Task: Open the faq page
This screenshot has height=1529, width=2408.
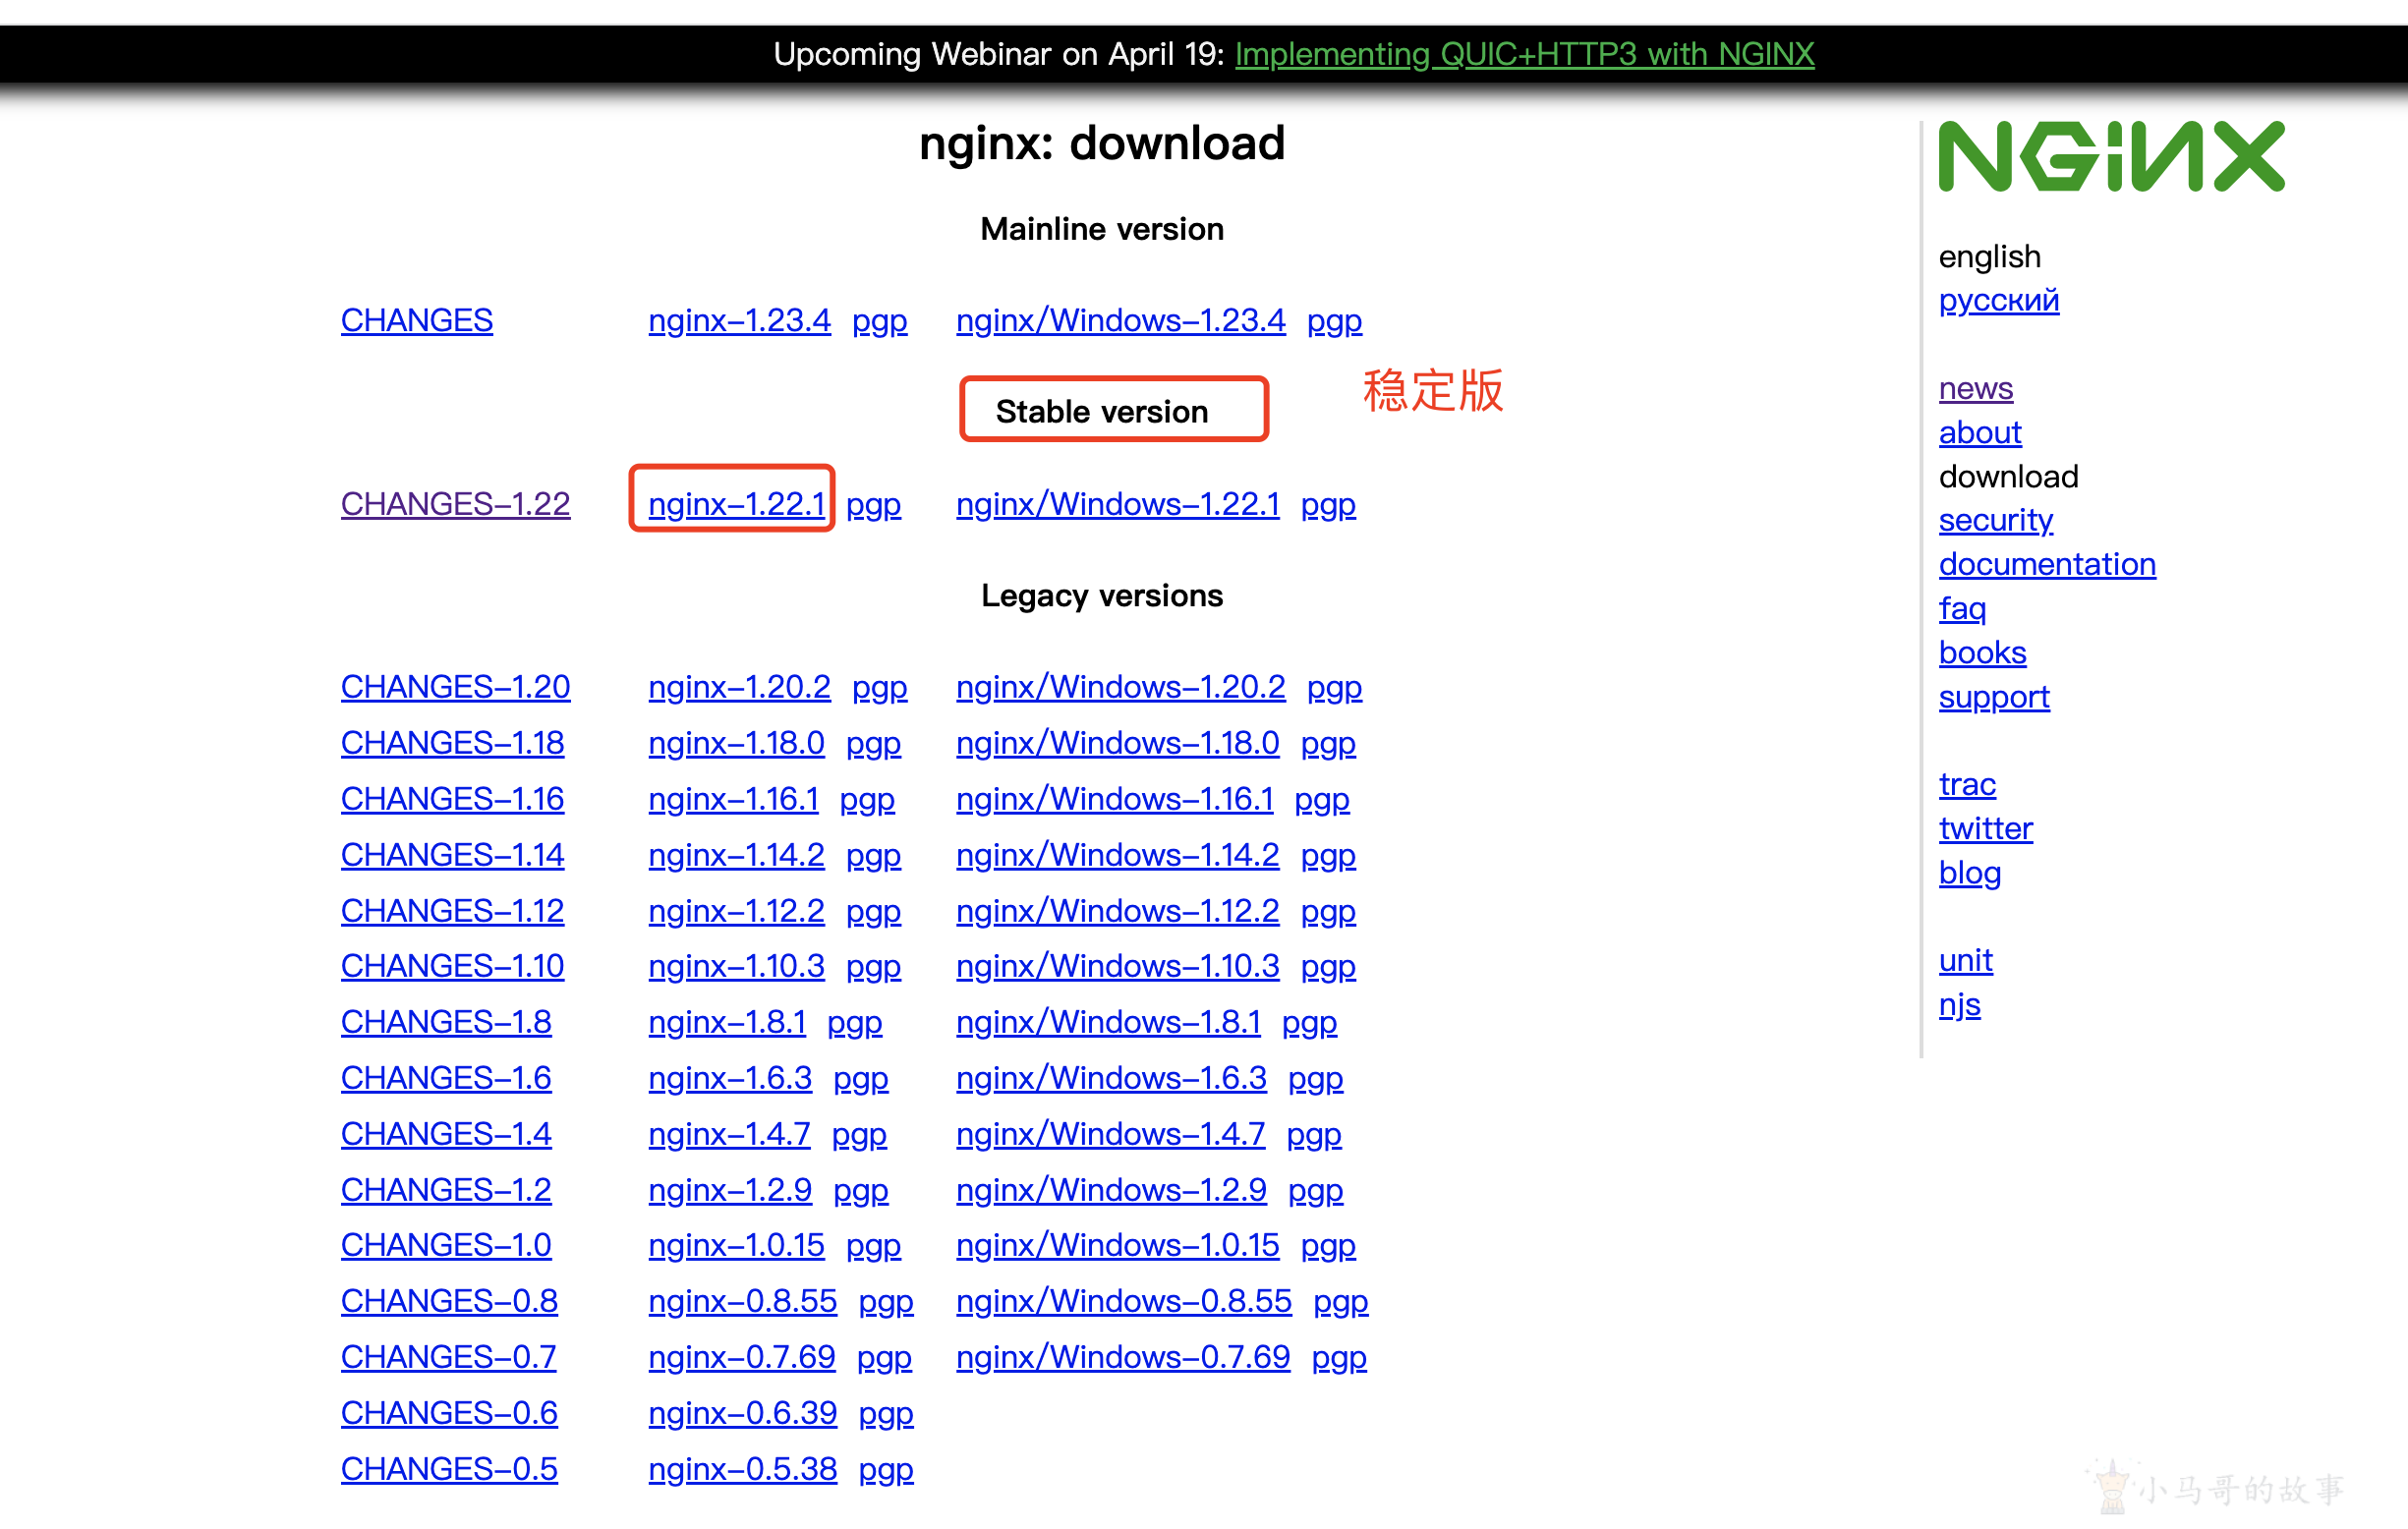Action: (1962, 608)
